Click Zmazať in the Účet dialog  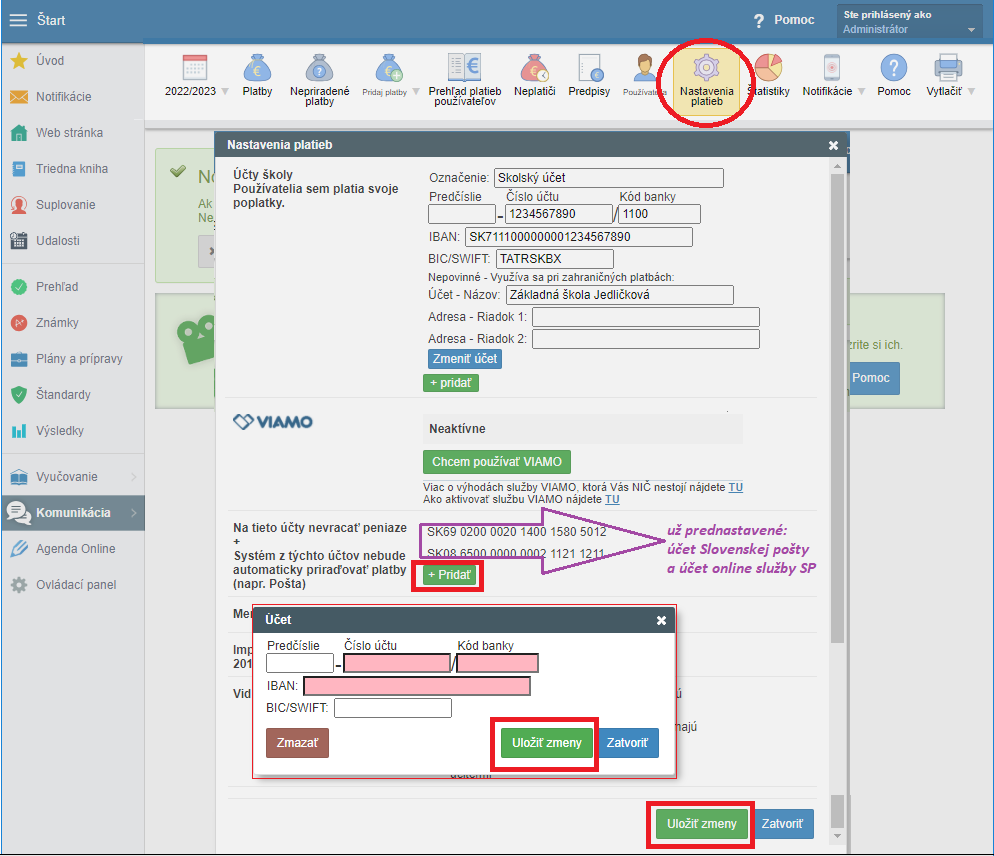(297, 743)
